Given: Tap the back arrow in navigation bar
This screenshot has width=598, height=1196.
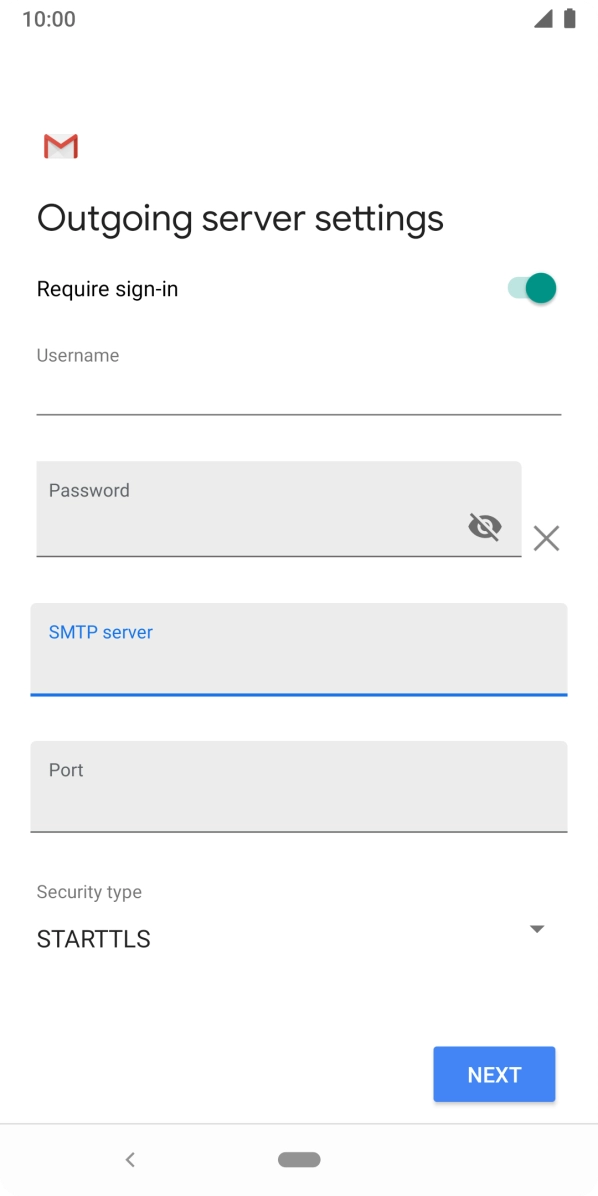Looking at the screenshot, I should click(x=130, y=1159).
